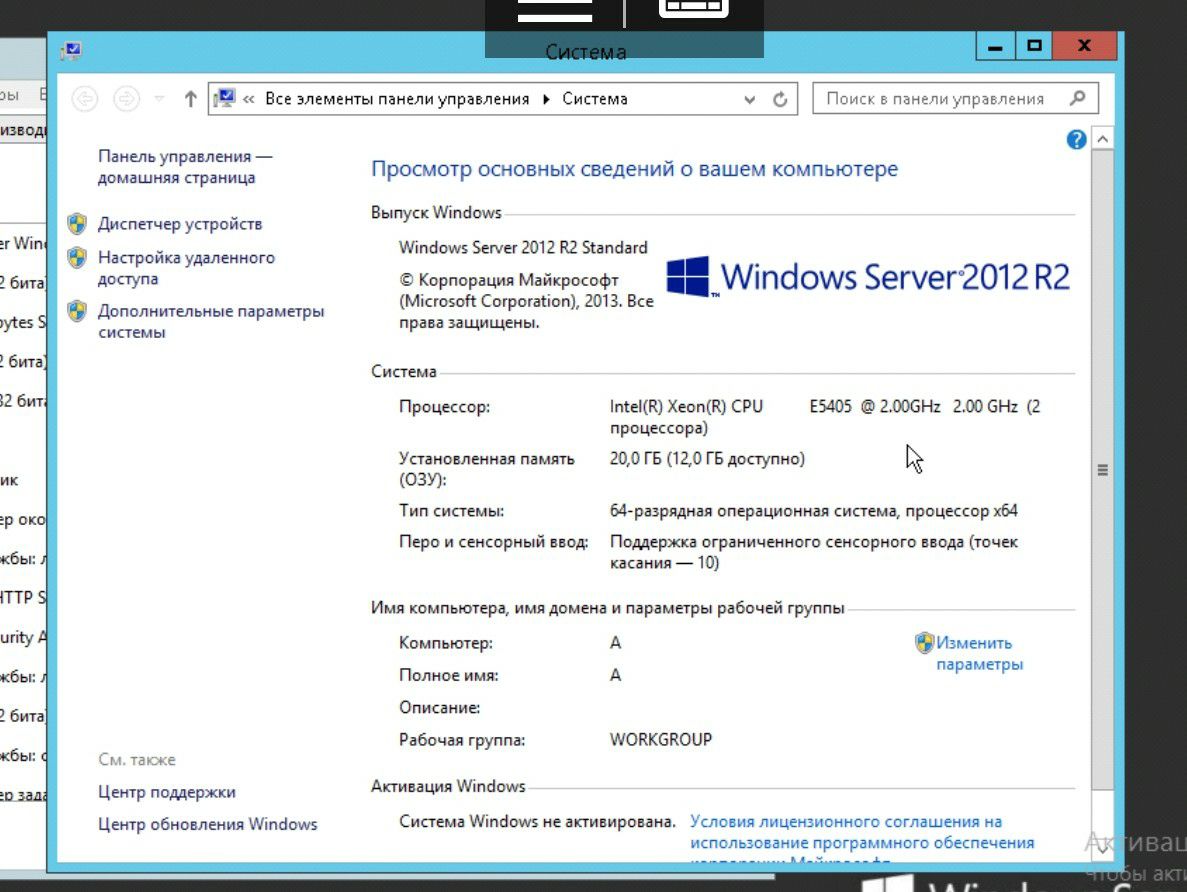This screenshot has height=892, width=1187.
Task: Open recent locations dropdown arrow
Action: [x=159, y=98]
